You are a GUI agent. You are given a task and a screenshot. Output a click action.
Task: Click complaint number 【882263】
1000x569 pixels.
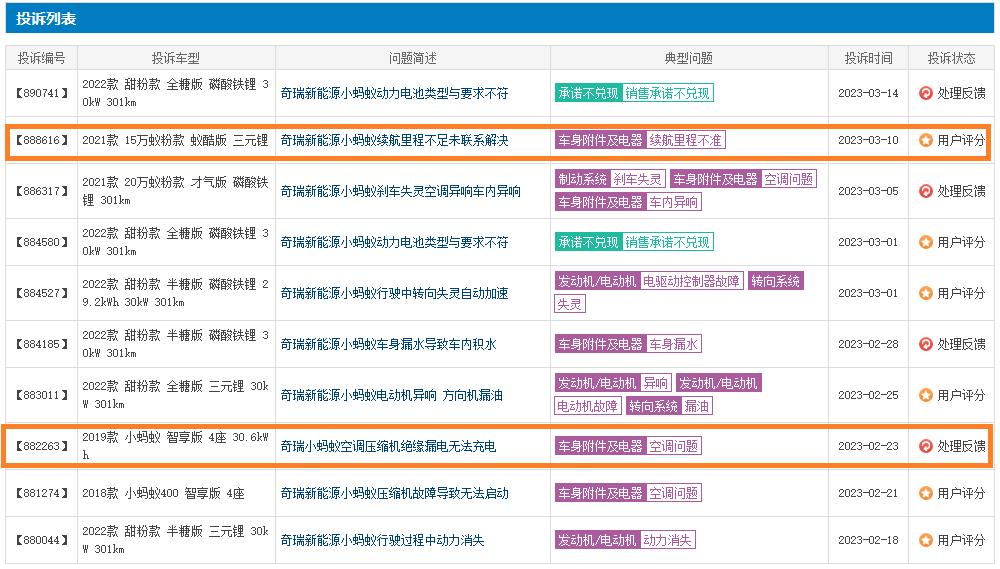[x=41, y=447]
